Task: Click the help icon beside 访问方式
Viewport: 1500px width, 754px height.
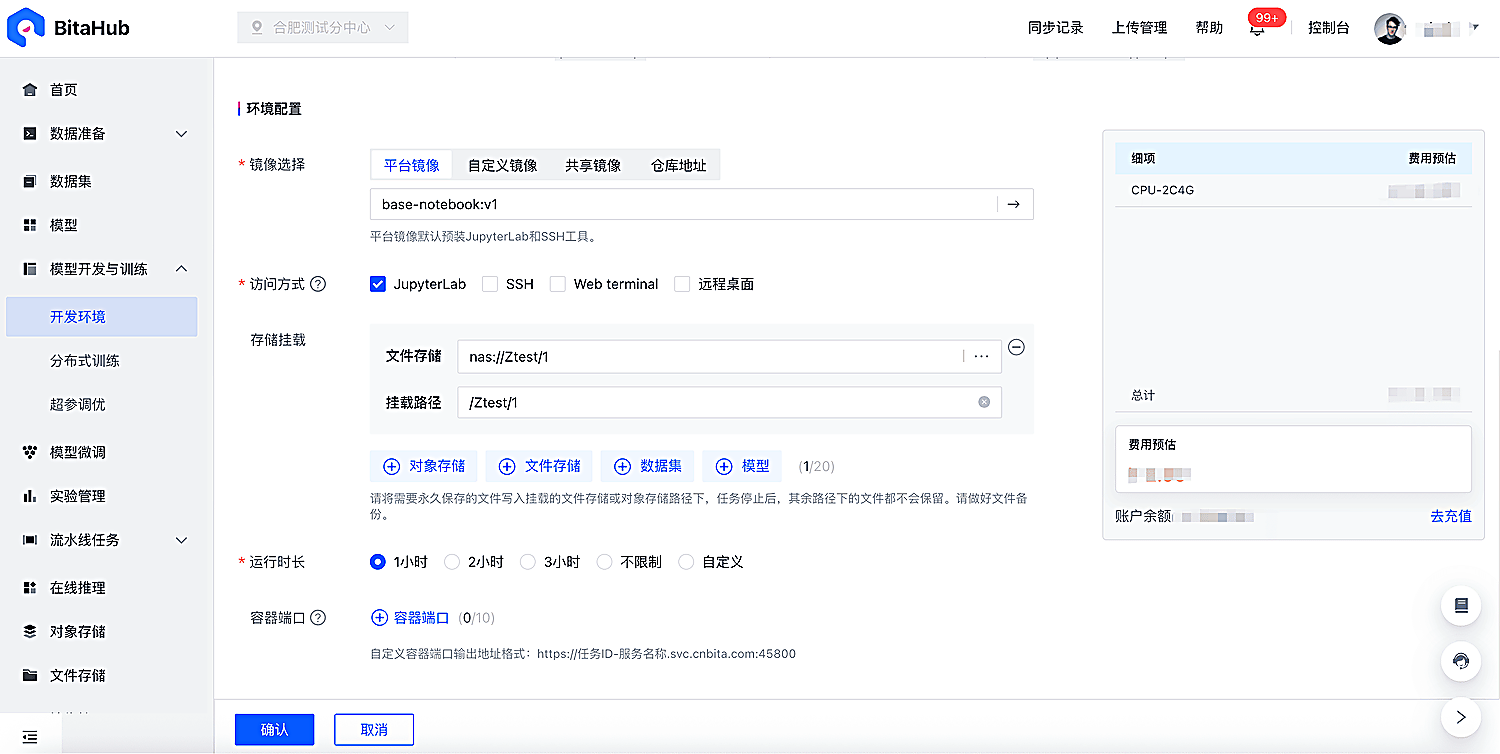Action: 318,284
